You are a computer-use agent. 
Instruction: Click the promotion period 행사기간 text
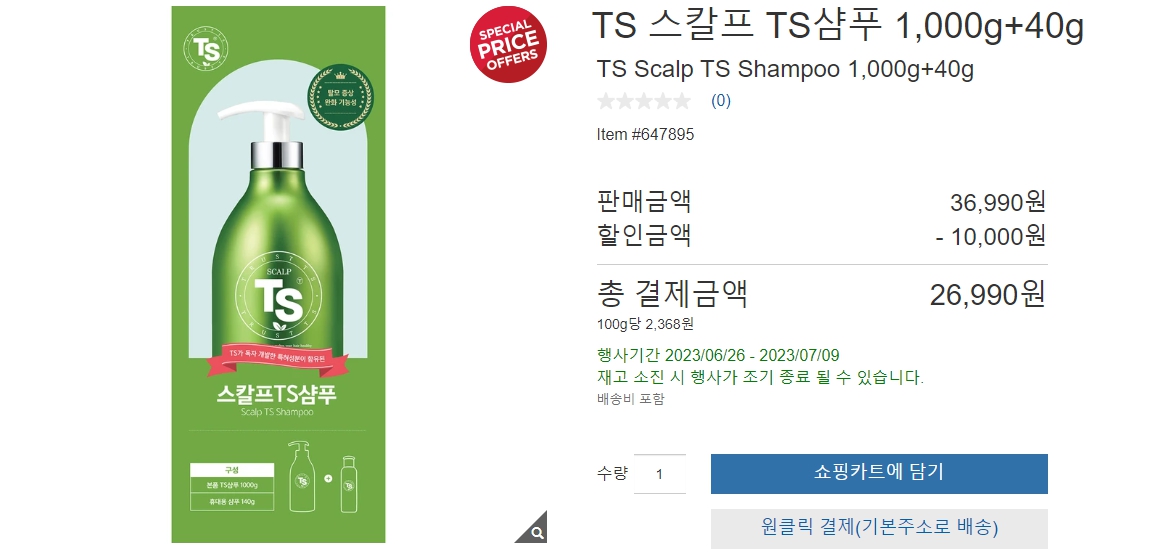[x=718, y=356]
